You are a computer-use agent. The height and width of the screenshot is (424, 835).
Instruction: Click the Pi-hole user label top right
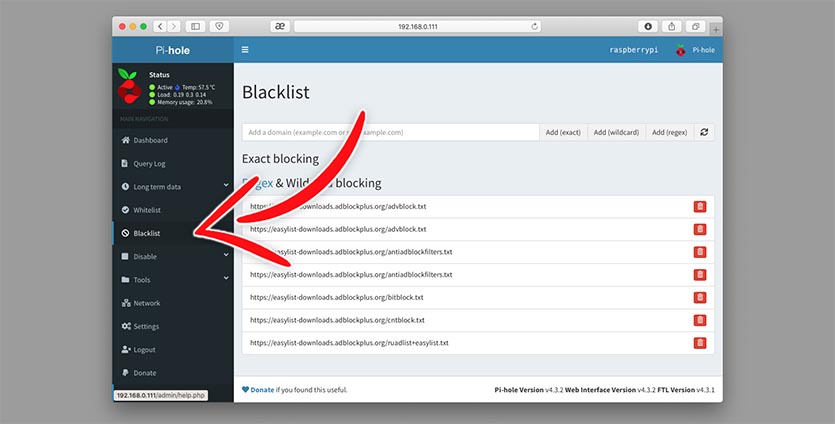point(703,50)
